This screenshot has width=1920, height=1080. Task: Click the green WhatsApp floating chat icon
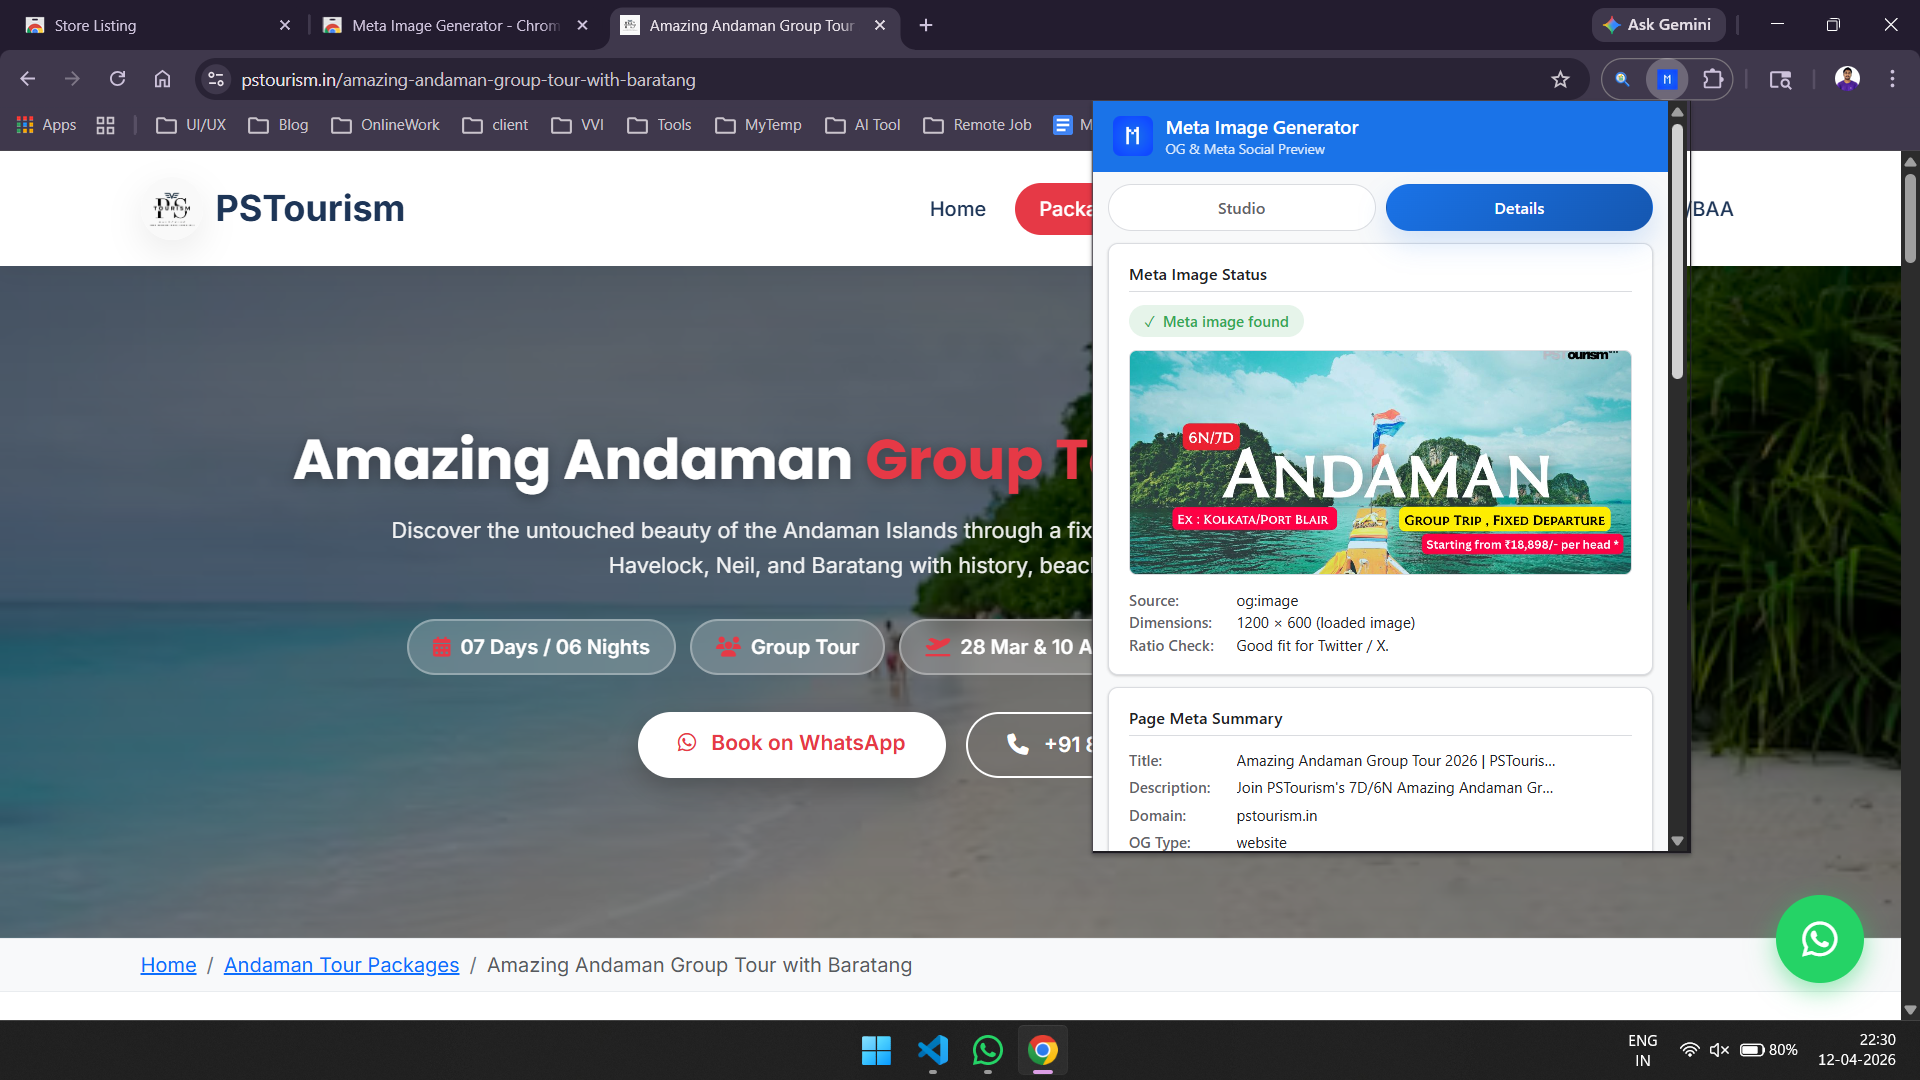pyautogui.click(x=1819, y=939)
